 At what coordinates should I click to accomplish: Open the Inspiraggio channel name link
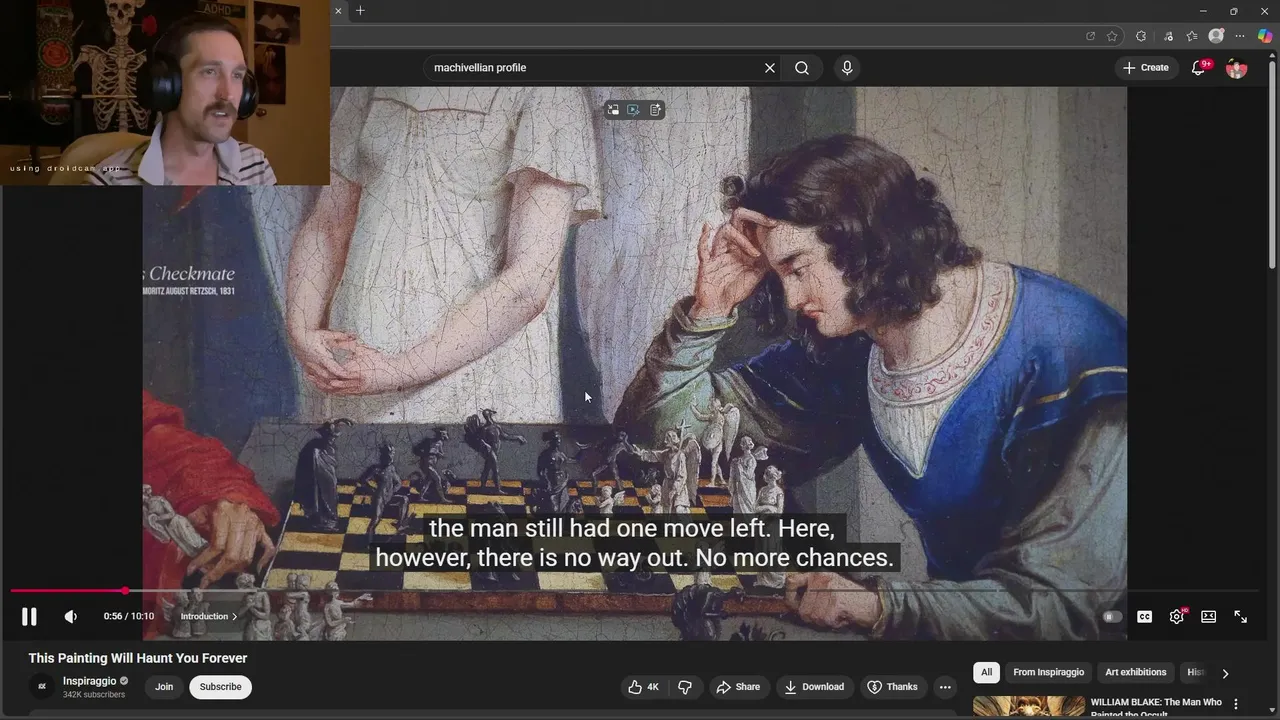point(90,681)
